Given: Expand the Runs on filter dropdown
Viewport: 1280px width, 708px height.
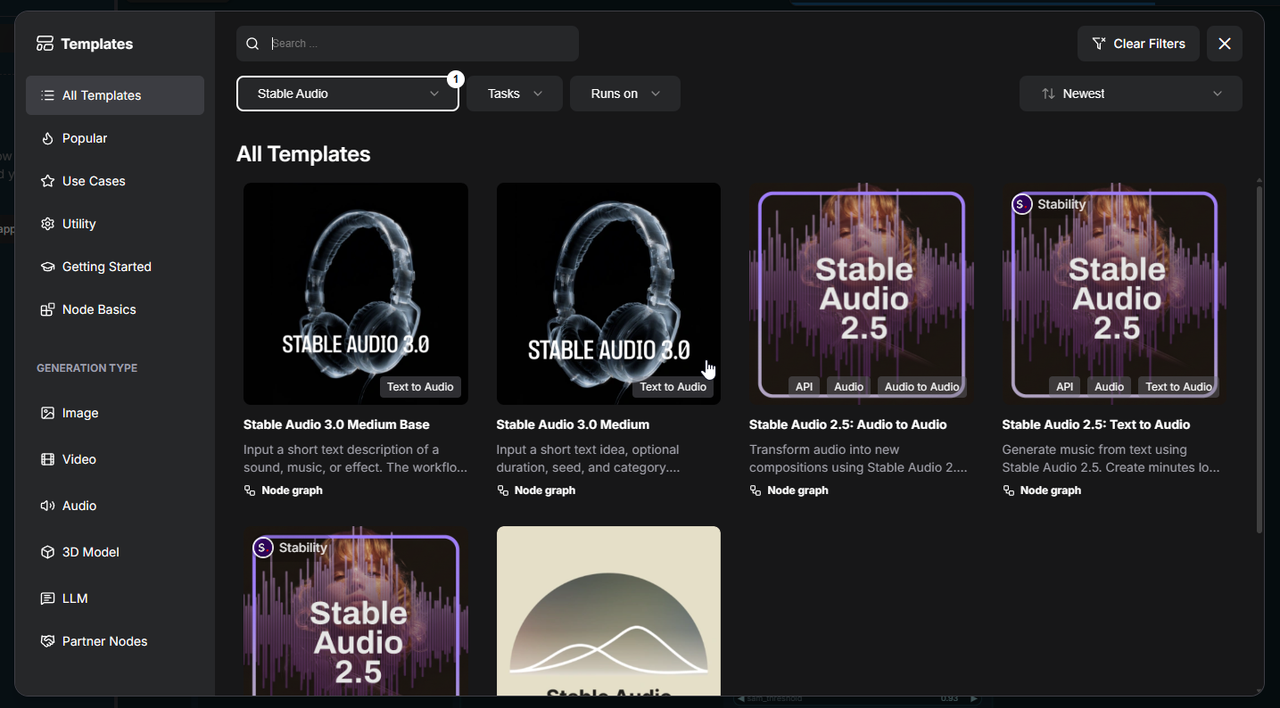Looking at the screenshot, I should pos(625,94).
